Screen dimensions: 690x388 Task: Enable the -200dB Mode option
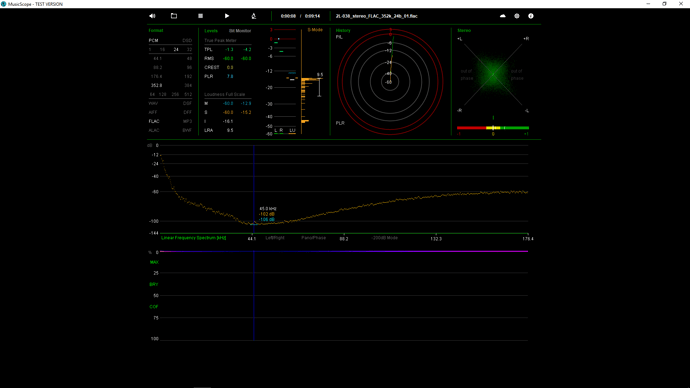tap(385, 238)
